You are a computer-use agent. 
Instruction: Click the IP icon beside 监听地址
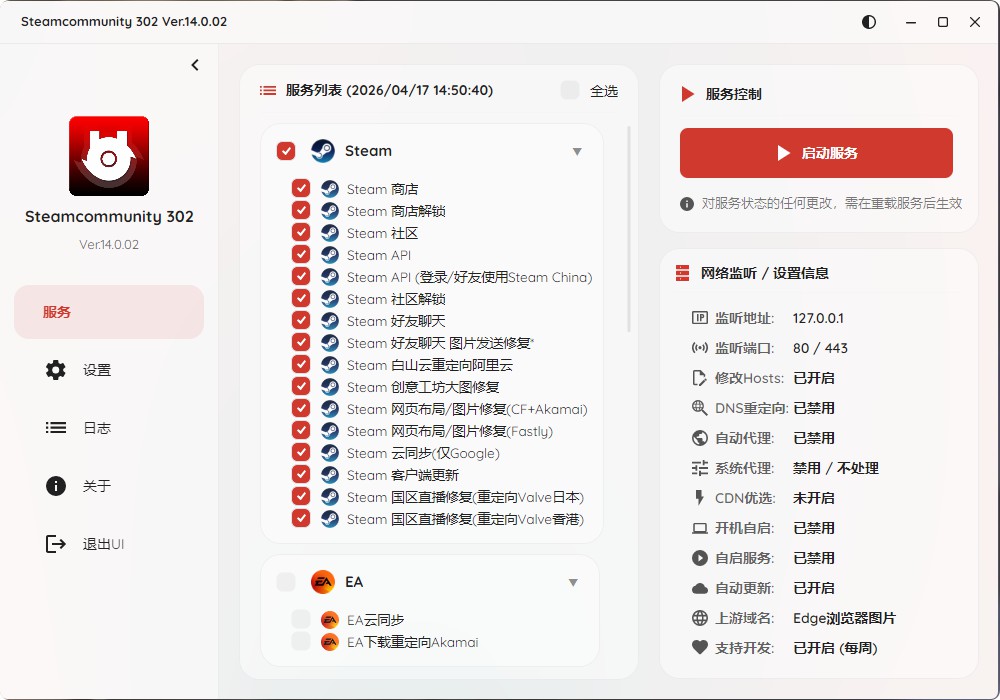(x=700, y=317)
